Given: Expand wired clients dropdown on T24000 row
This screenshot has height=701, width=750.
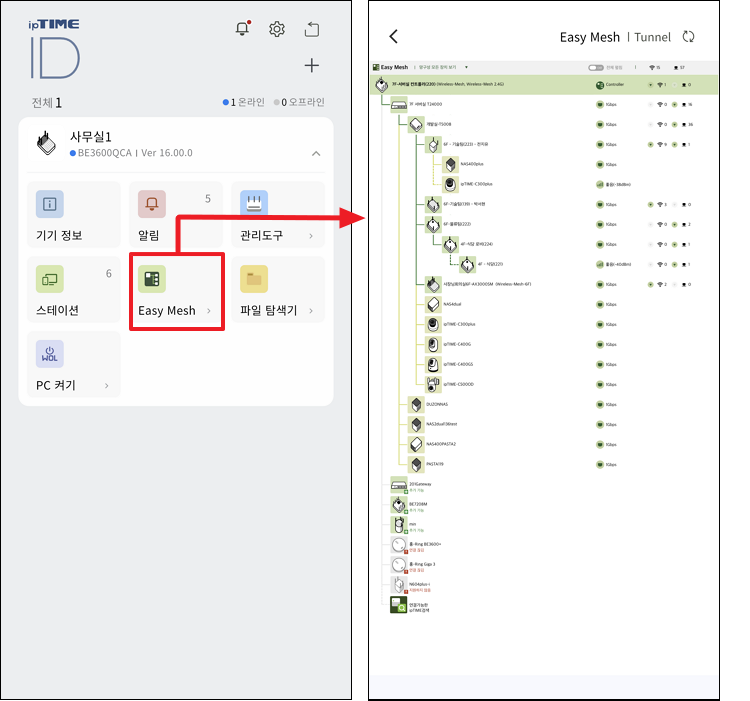Looking at the screenshot, I should click(x=674, y=104).
